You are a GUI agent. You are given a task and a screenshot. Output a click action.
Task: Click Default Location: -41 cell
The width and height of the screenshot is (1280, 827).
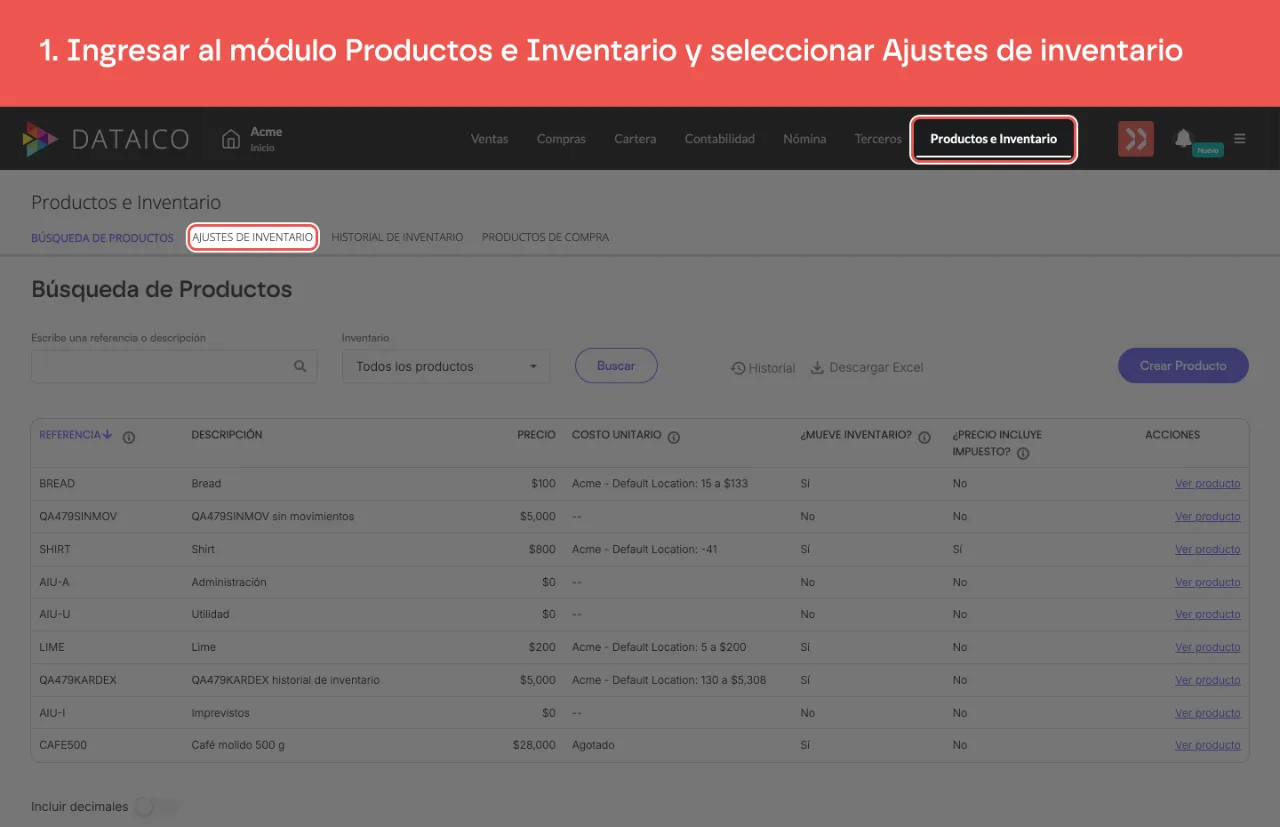pos(645,549)
